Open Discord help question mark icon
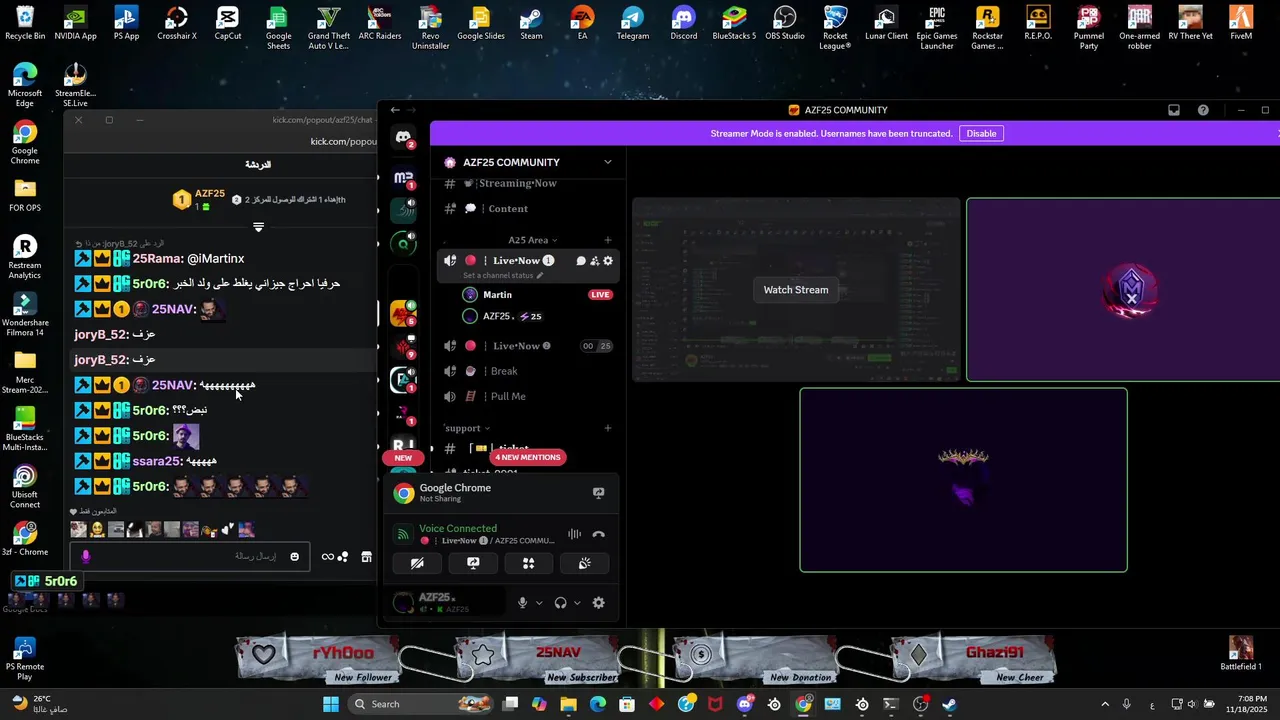The height and width of the screenshot is (720, 1280). (1203, 110)
